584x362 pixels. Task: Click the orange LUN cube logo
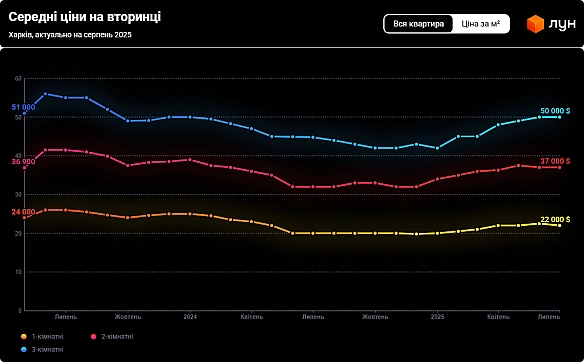[535, 24]
